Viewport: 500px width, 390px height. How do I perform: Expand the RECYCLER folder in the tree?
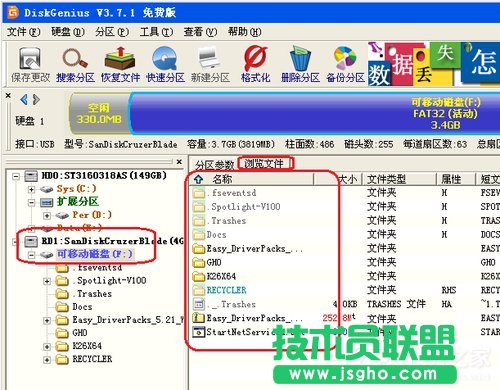click(47, 359)
